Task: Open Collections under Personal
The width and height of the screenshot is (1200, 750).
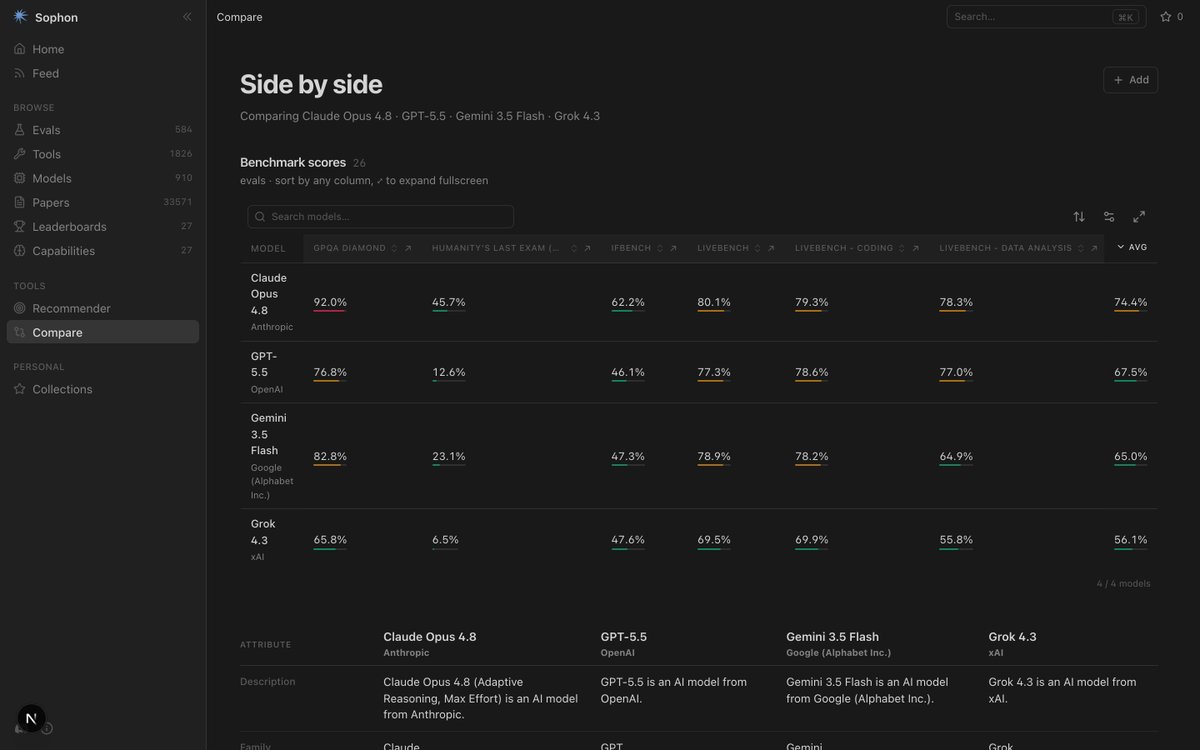Action: [x=103, y=389]
